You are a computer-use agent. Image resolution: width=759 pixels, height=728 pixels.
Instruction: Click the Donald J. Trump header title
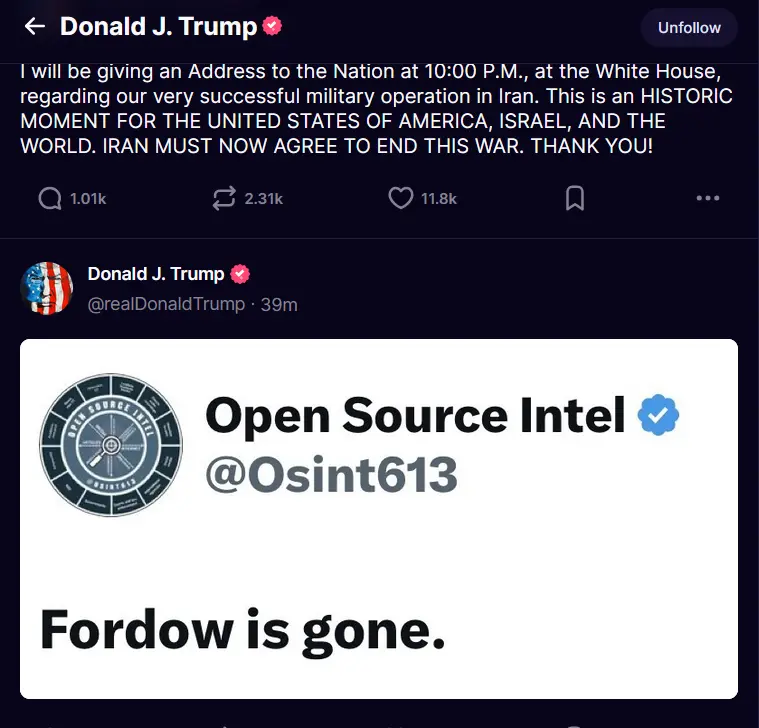point(158,27)
